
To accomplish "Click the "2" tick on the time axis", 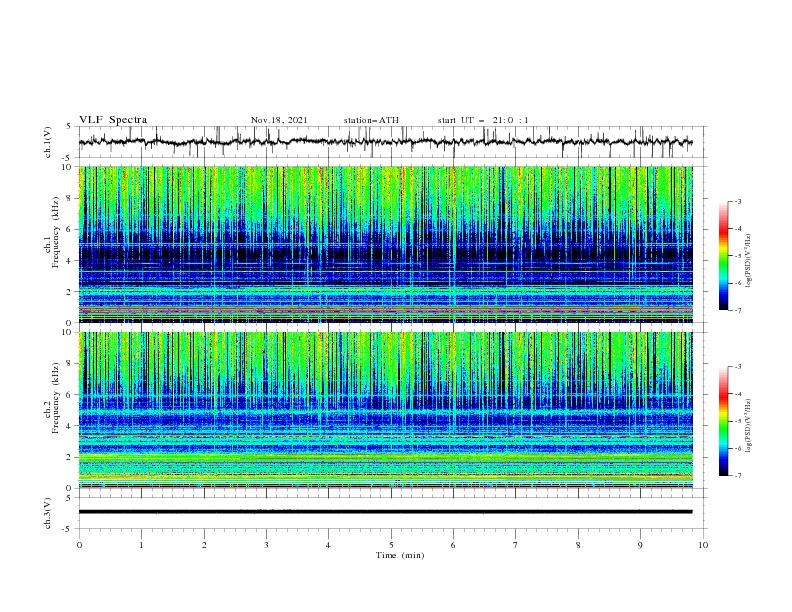I will point(204,545).
